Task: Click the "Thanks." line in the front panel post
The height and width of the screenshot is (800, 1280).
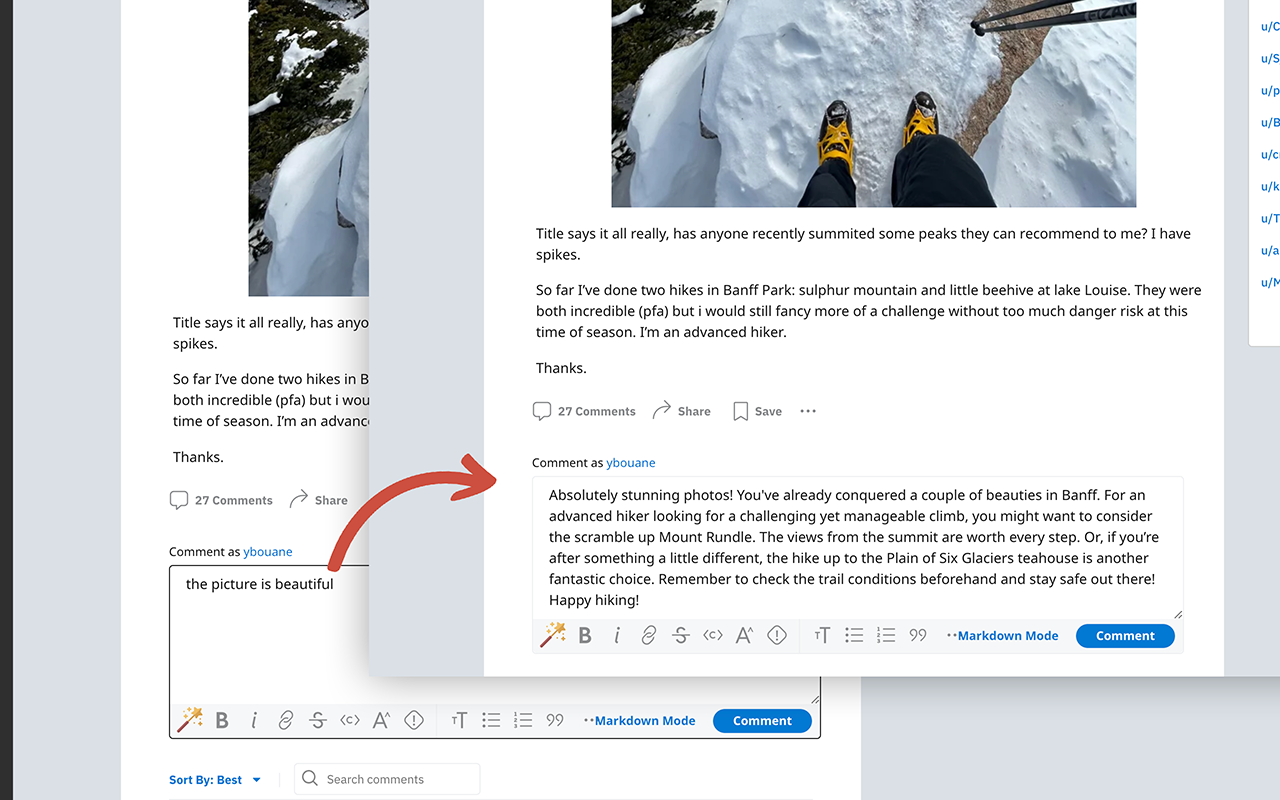Action: (561, 368)
